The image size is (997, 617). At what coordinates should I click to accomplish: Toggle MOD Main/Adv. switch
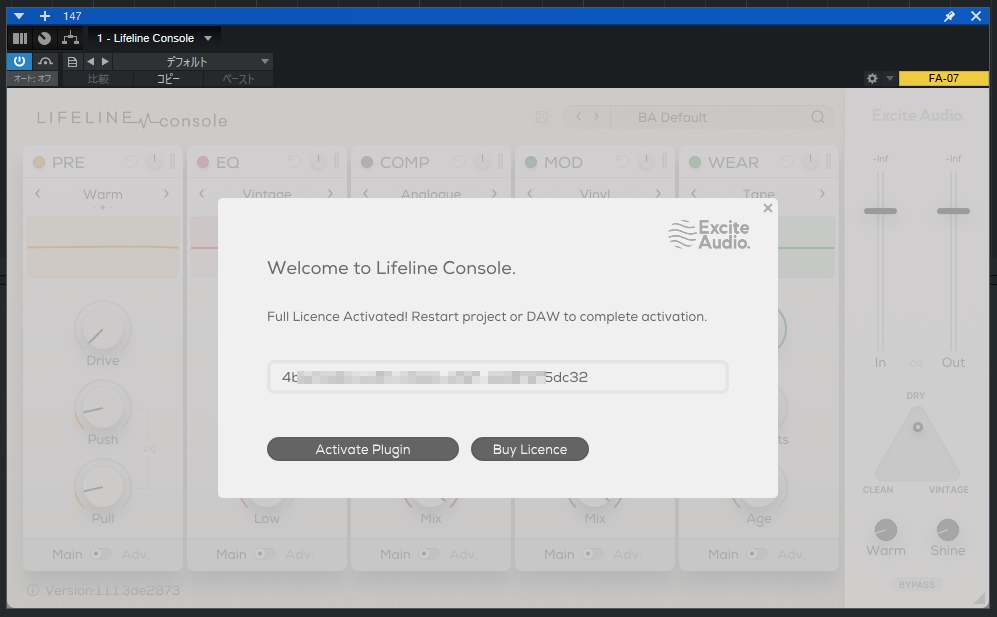coord(593,554)
